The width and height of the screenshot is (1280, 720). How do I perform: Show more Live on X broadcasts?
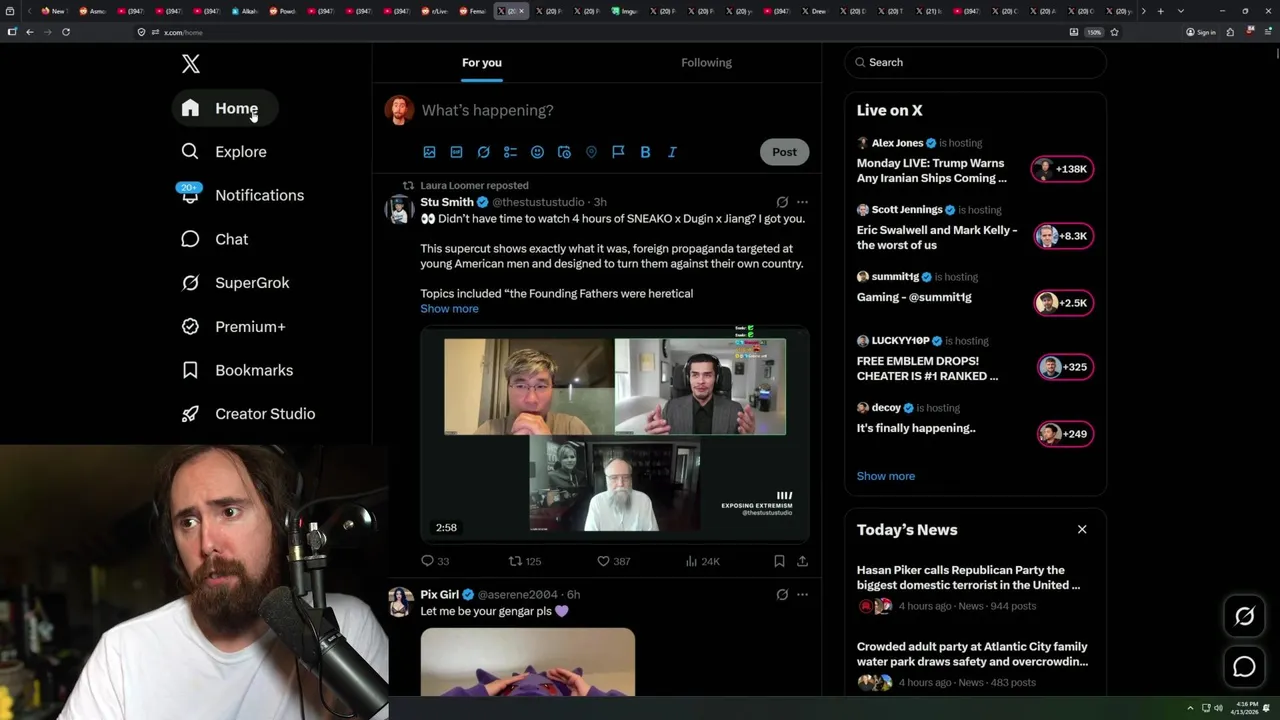(x=885, y=476)
